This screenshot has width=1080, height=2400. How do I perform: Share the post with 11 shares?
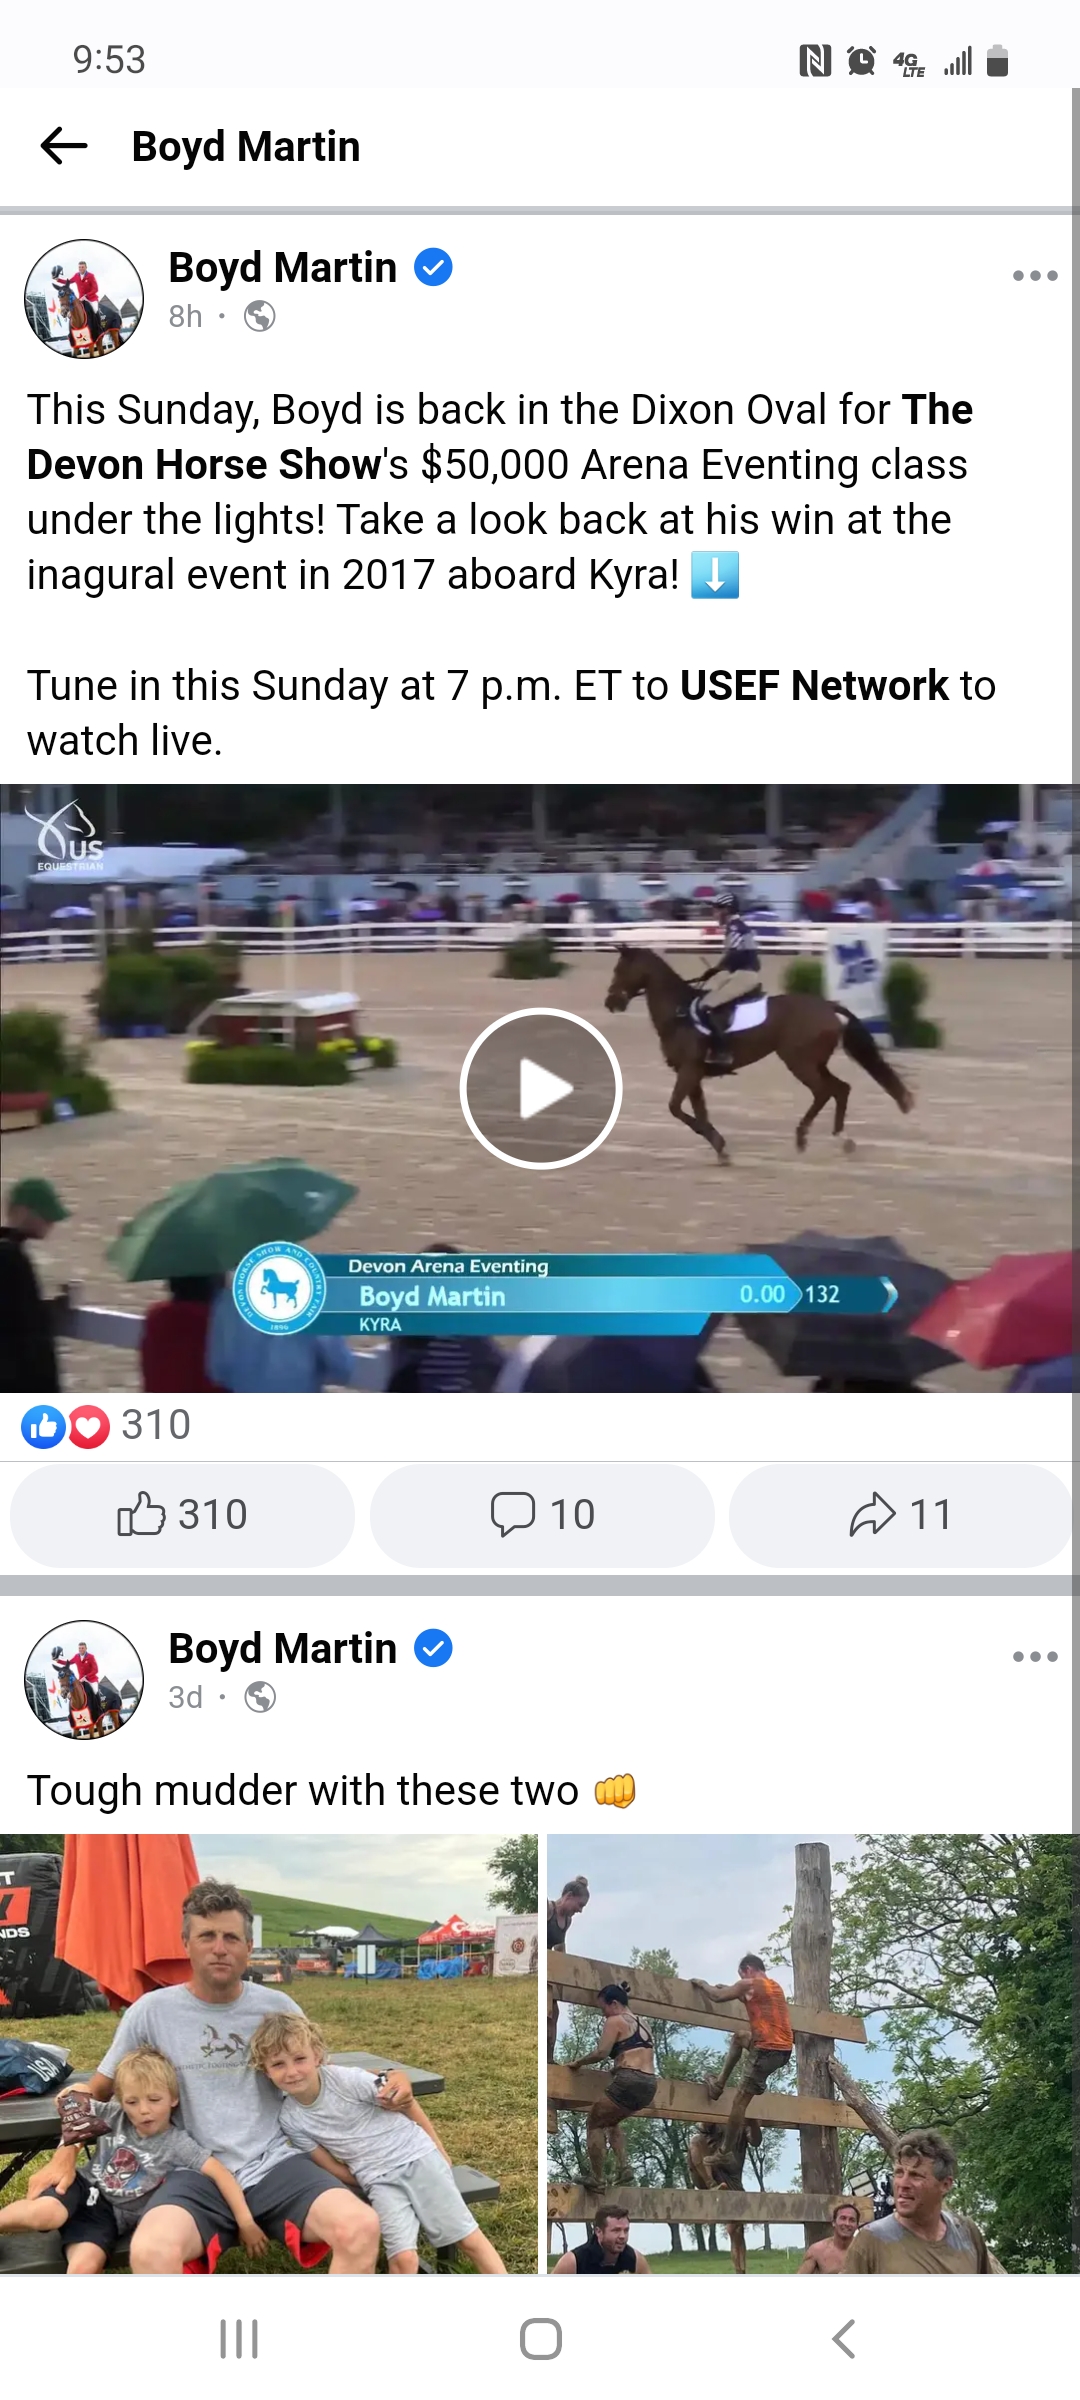click(x=900, y=1514)
